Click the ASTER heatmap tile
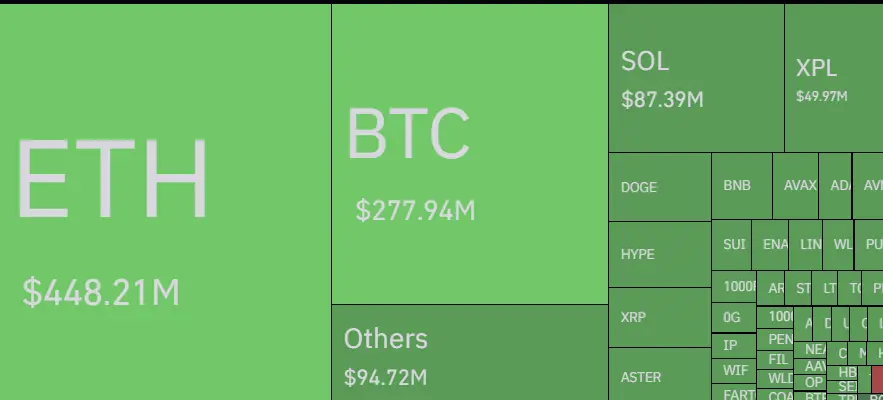Screen dimensions: 883x400 [659, 374]
